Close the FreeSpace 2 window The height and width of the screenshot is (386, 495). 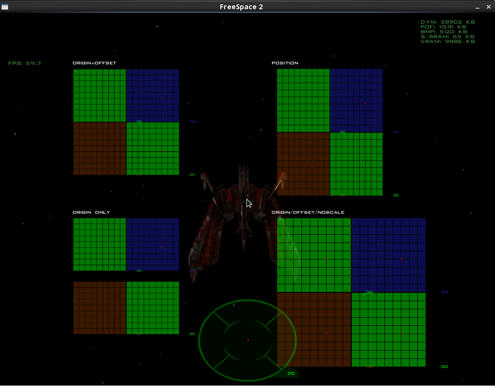click(489, 7)
